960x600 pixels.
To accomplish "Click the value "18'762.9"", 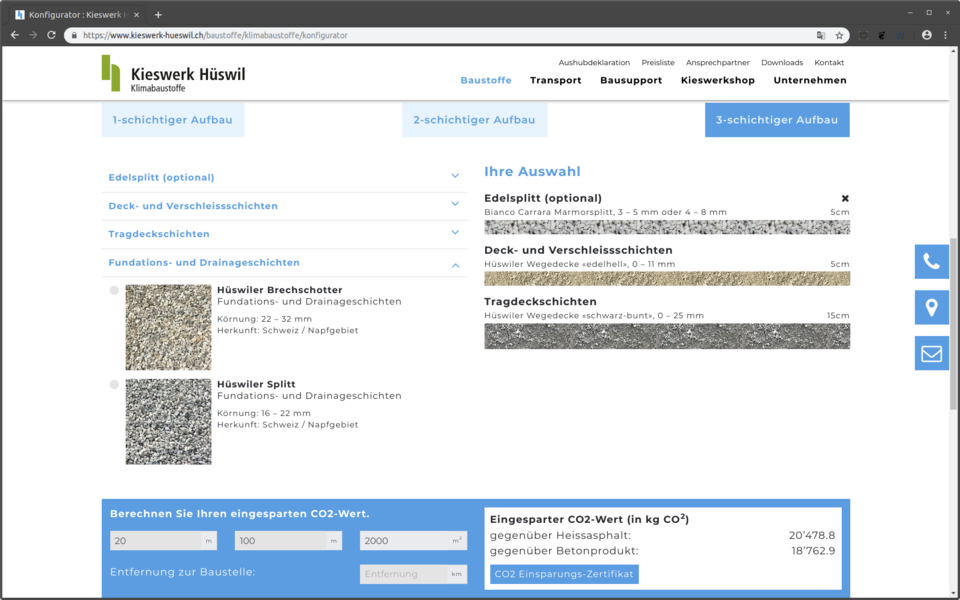I will 813,551.
